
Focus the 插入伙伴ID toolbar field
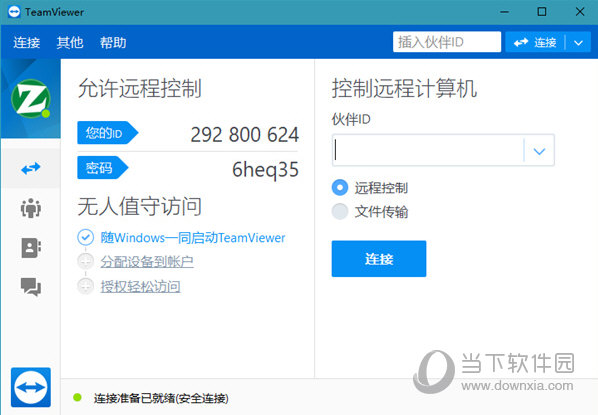pyautogui.click(x=447, y=42)
